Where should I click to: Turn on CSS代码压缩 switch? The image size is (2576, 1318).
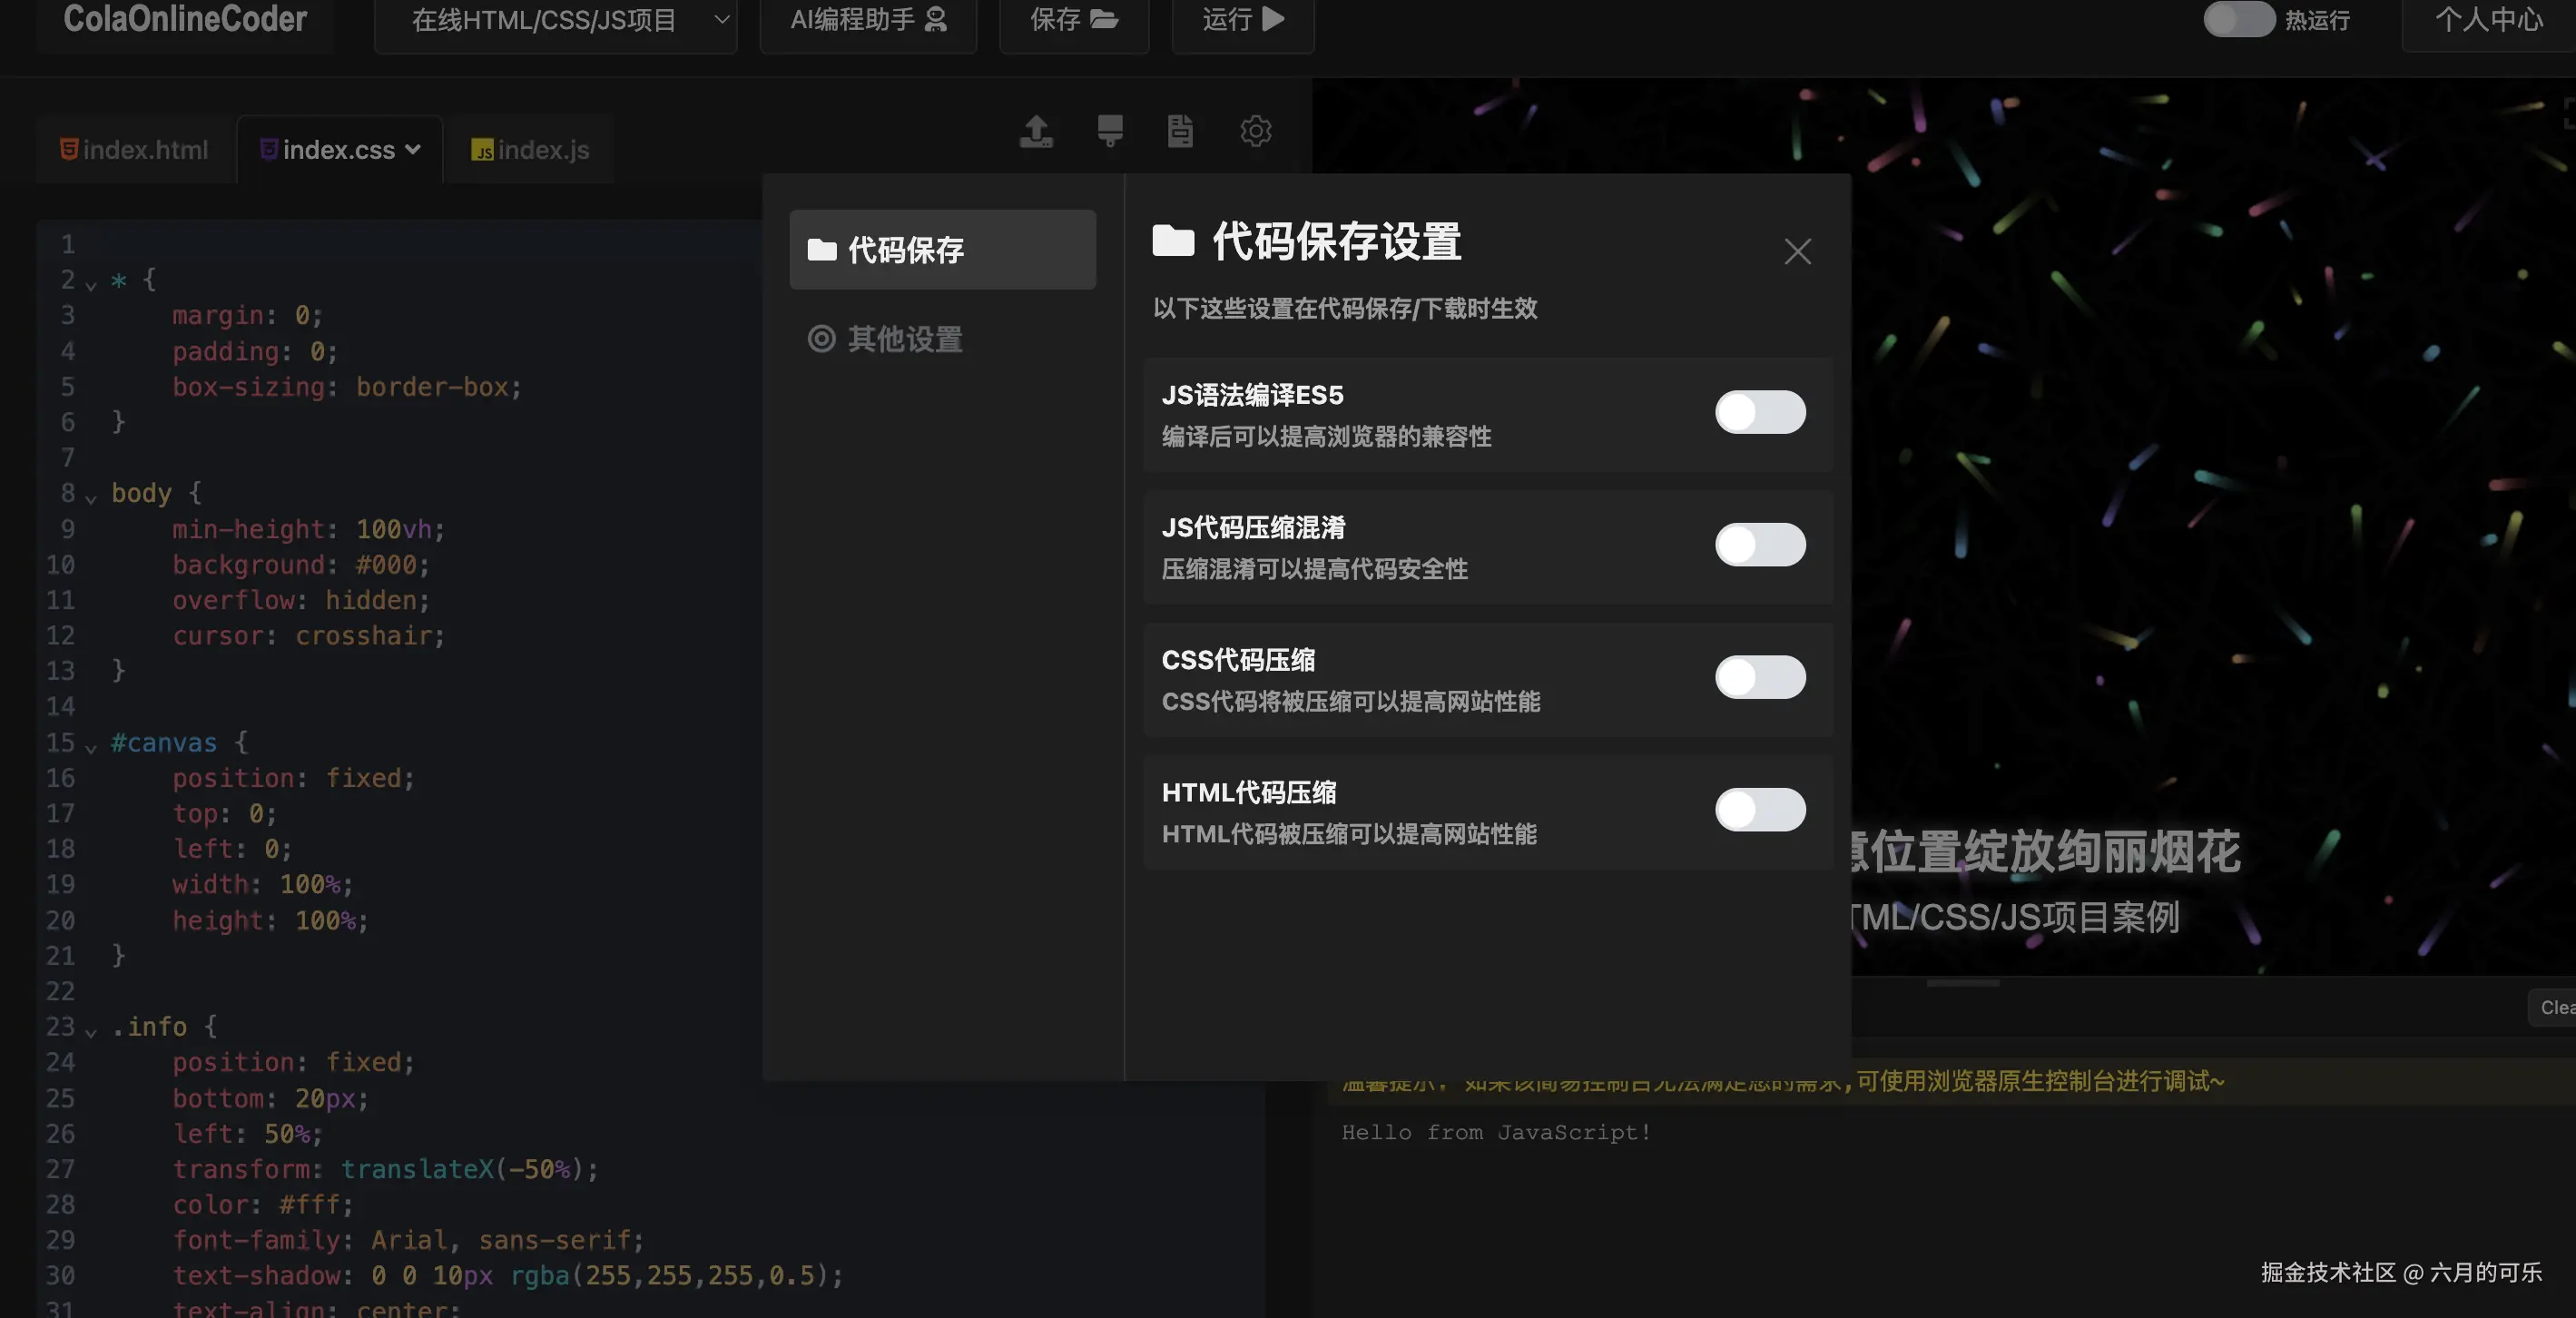pyautogui.click(x=1760, y=677)
